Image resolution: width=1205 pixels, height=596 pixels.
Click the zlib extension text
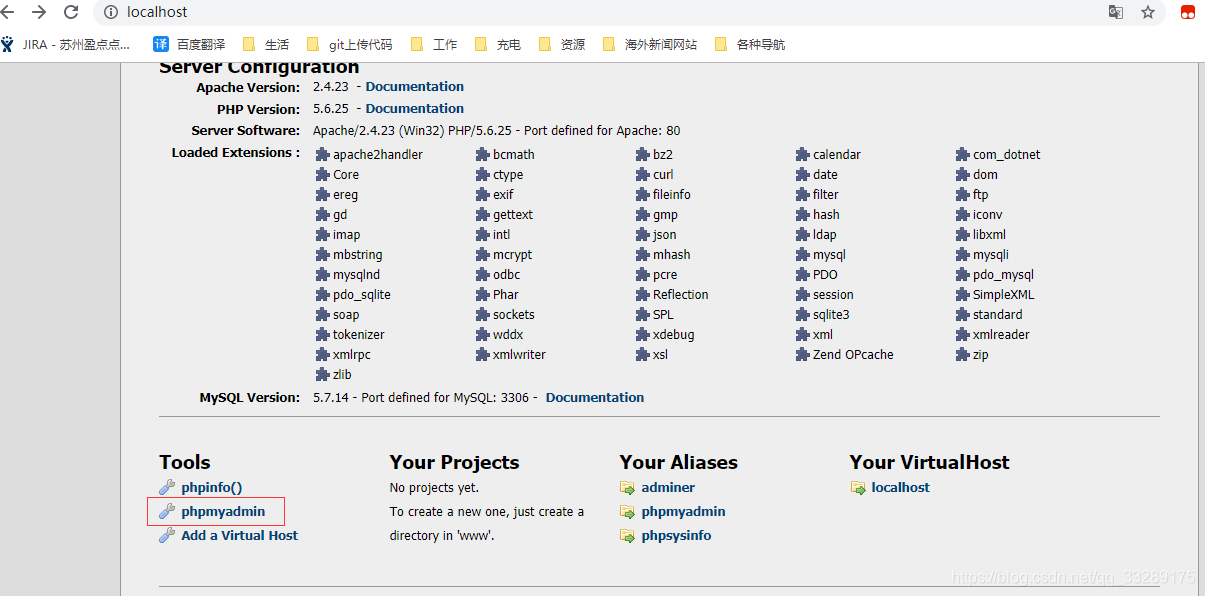(342, 375)
